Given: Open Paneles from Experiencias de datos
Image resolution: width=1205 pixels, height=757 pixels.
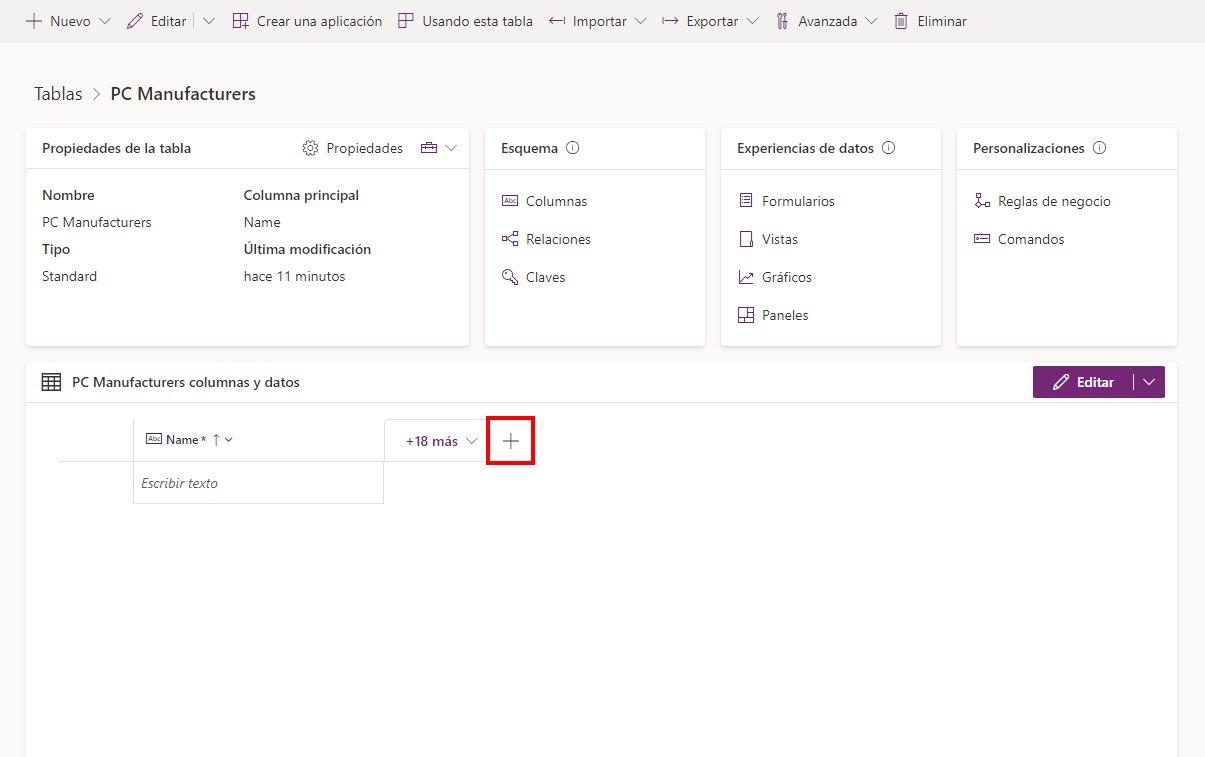Looking at the screenshot, I should [x=785, y=315].
